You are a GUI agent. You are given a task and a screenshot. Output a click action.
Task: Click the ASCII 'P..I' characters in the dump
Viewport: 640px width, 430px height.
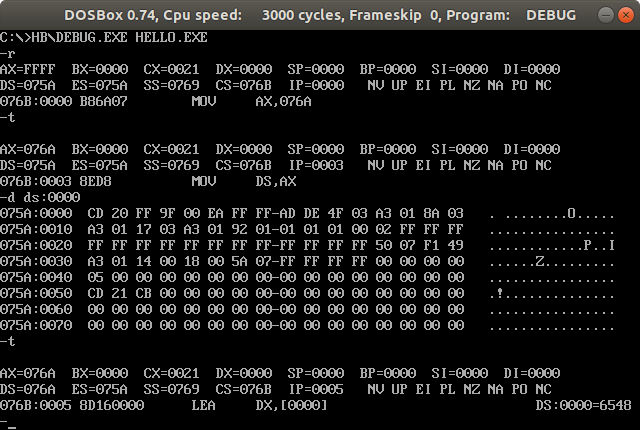tap(599, 245)
